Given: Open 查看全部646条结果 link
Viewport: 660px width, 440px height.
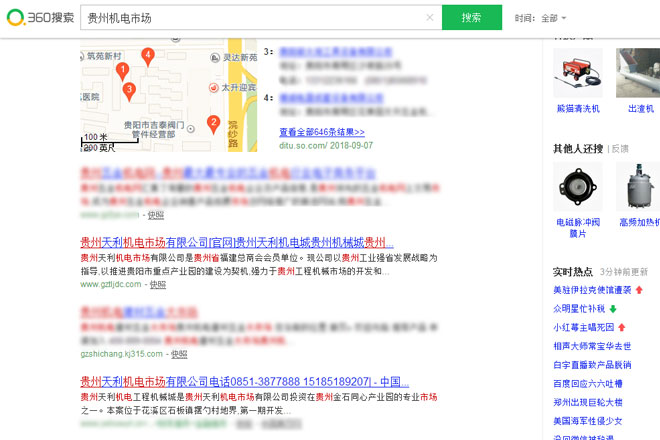Looking at the screenshot, I should pyautogui.click(x=322, y=132).
